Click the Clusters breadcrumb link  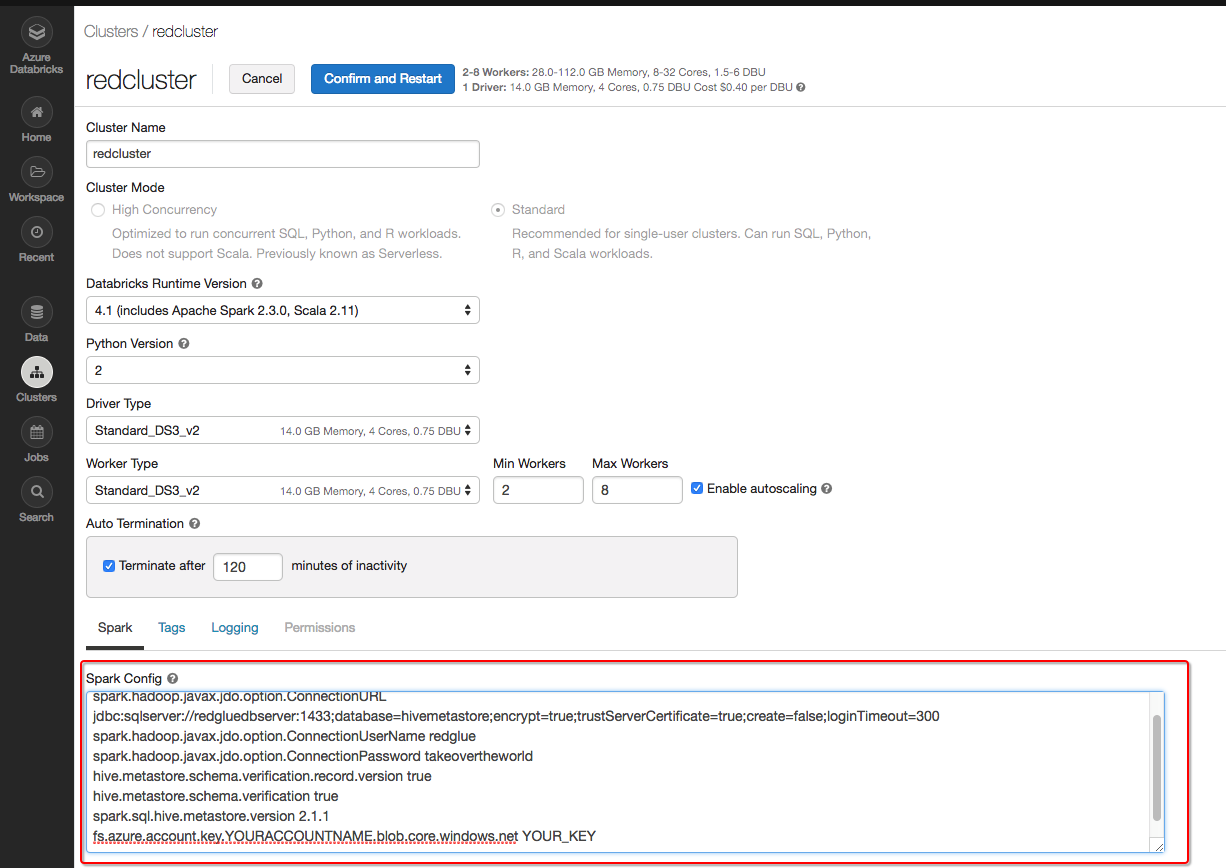[x=111, y=32]
